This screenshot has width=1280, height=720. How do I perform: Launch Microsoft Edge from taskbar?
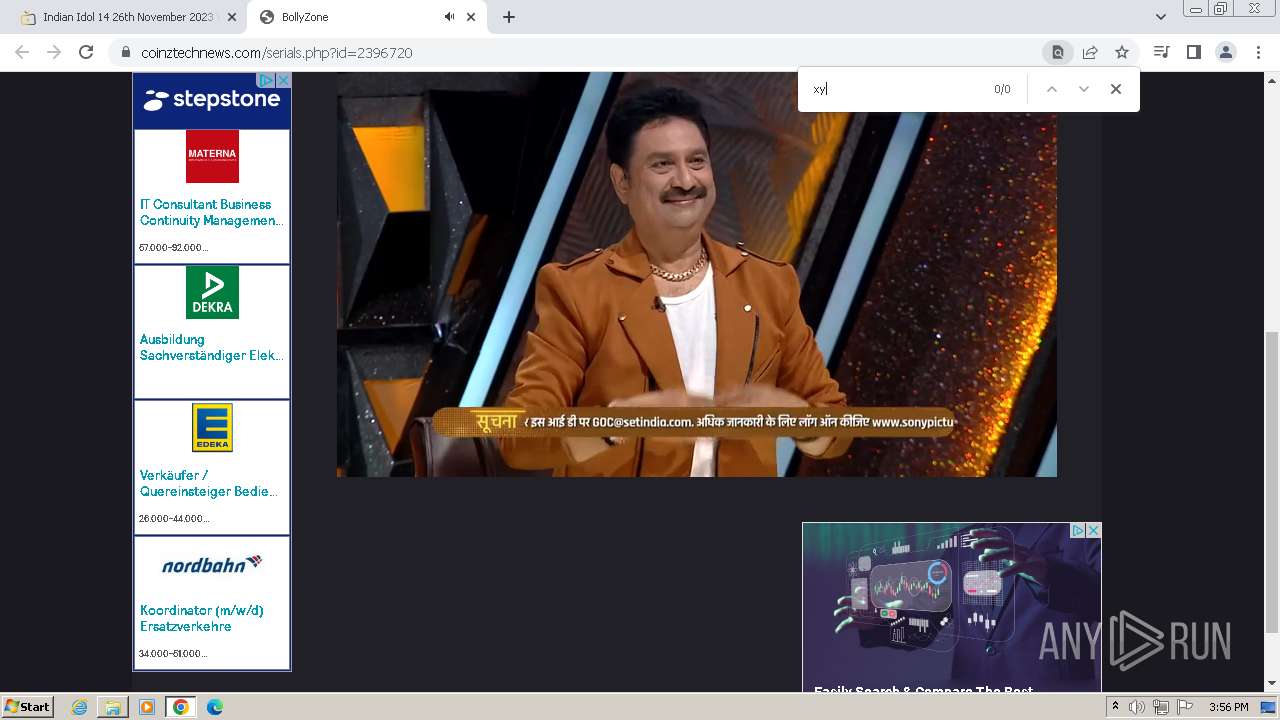click(215, 707)
